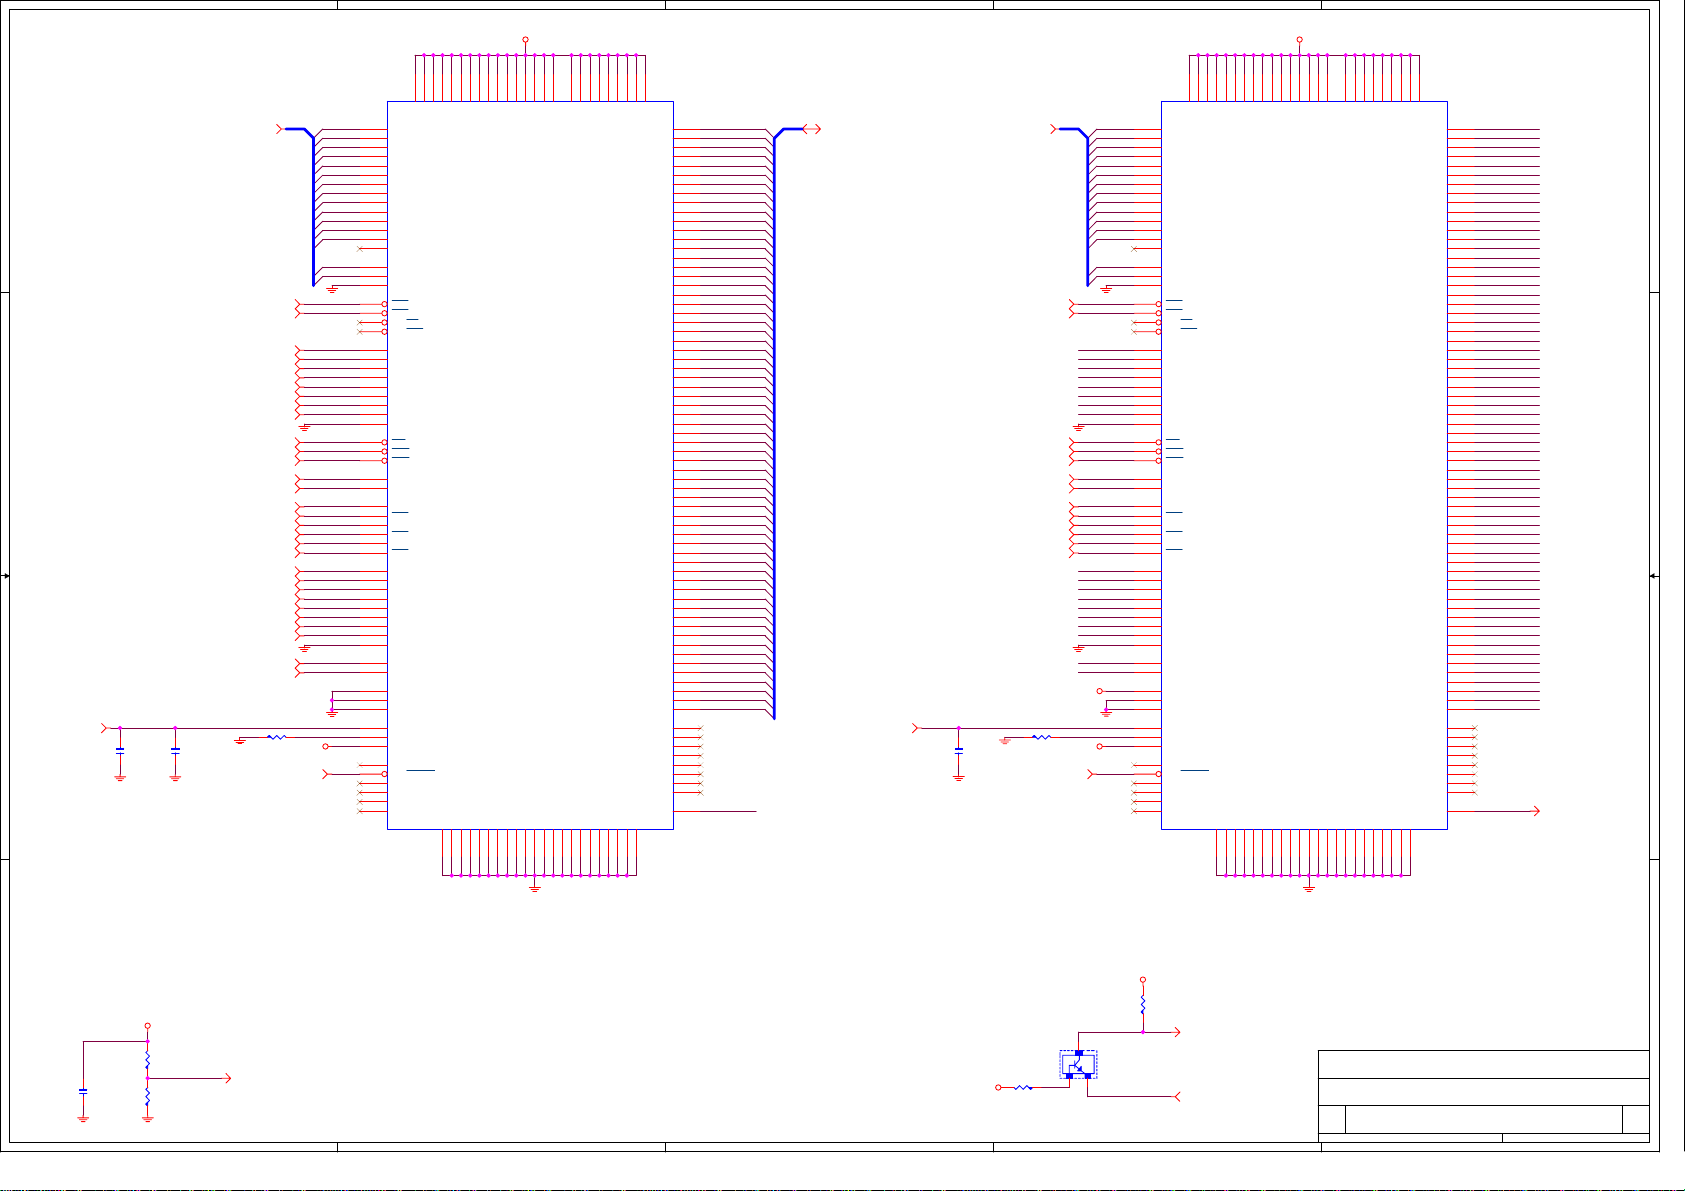Select the single capacitor left of the right IC

(959, 749)
